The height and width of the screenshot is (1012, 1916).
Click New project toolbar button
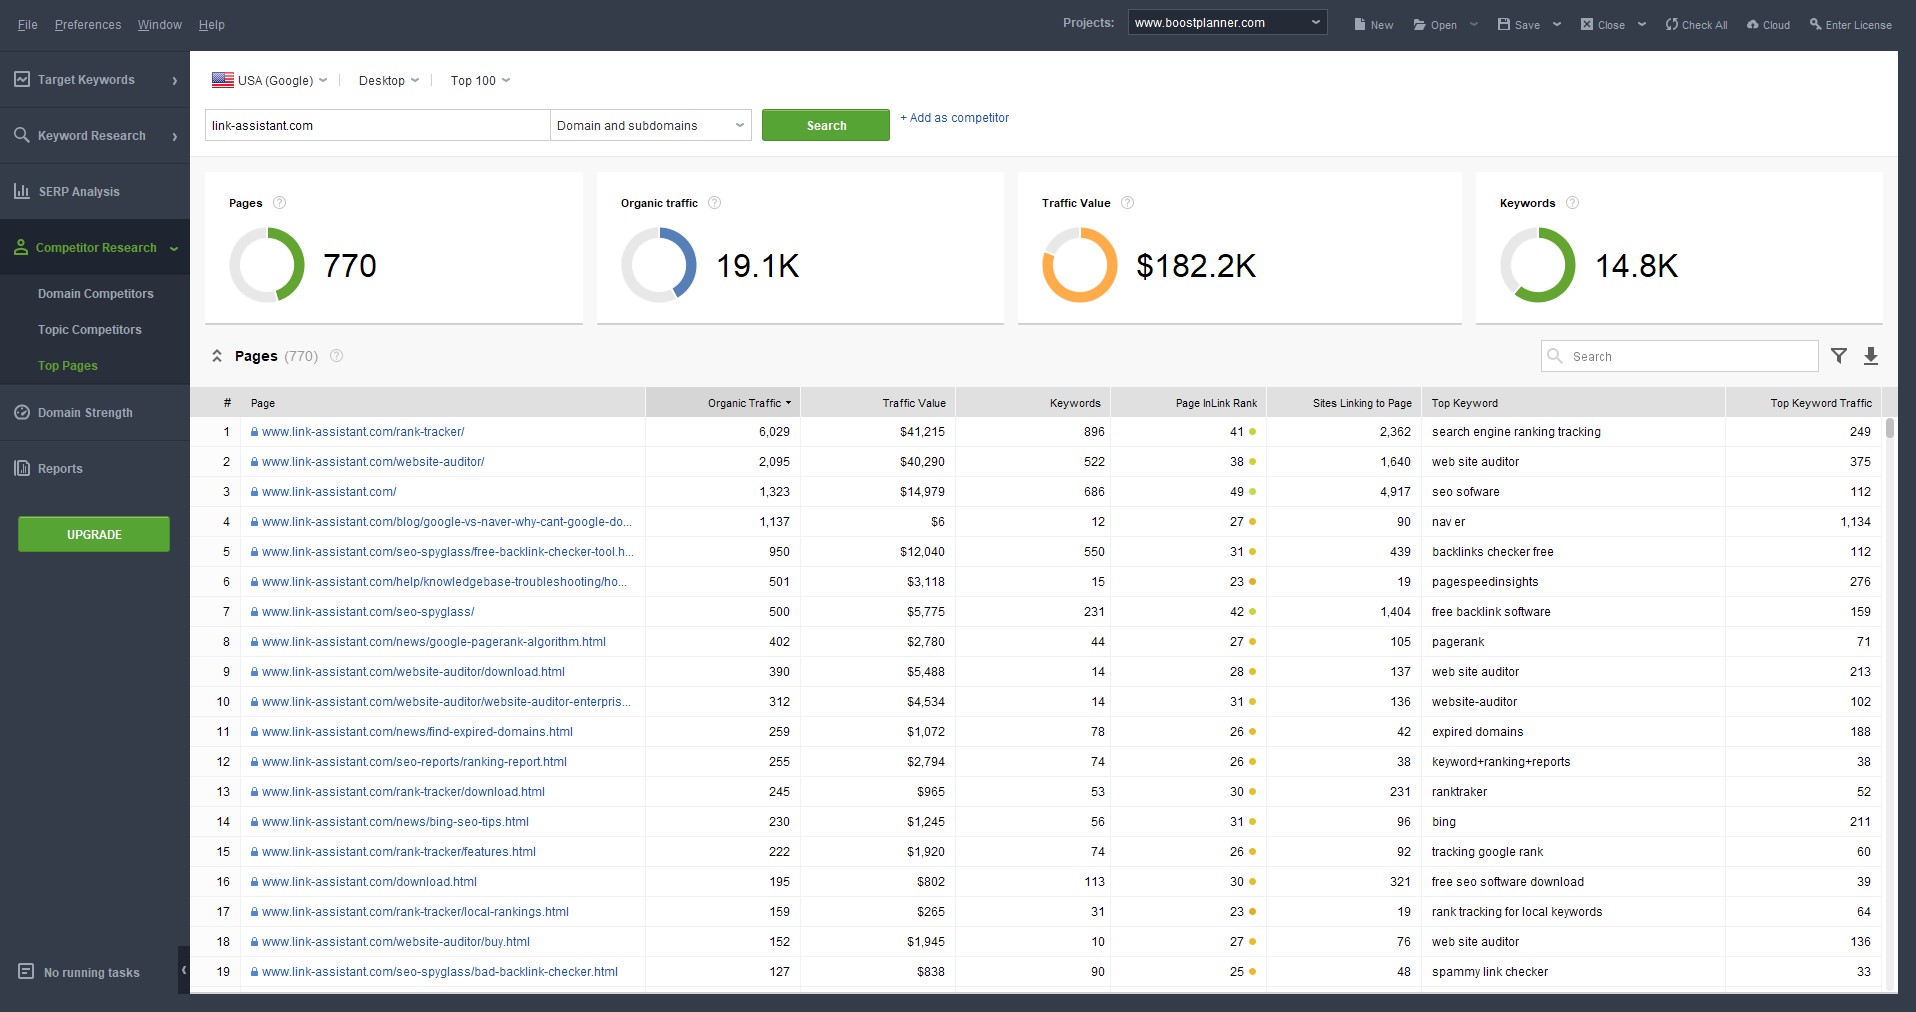[1373, 24]
